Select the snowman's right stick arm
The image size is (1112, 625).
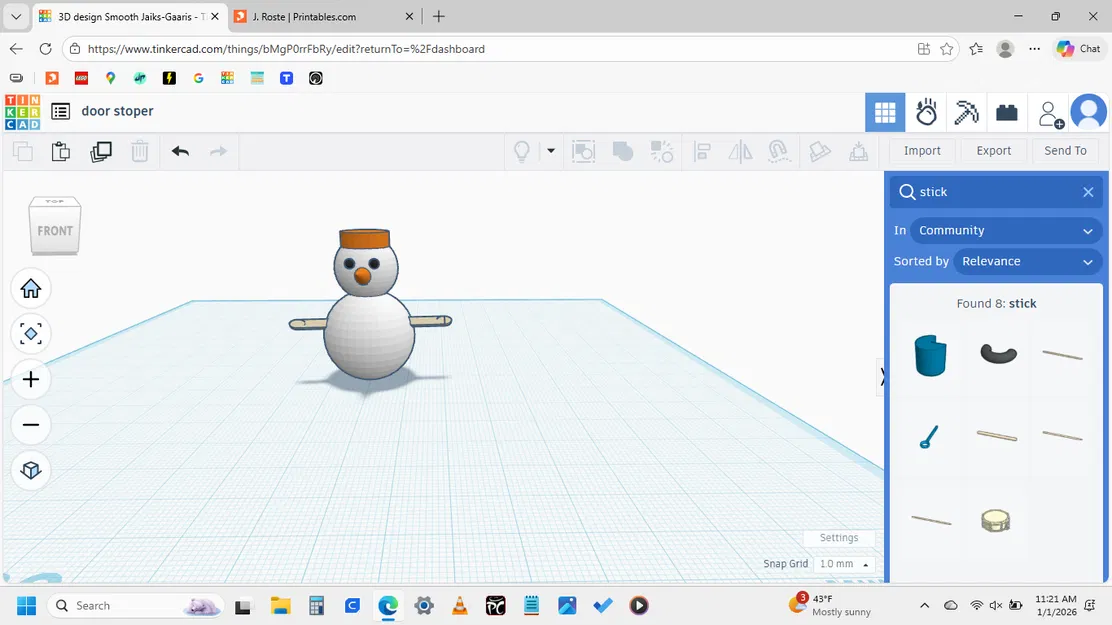[431, 321]
